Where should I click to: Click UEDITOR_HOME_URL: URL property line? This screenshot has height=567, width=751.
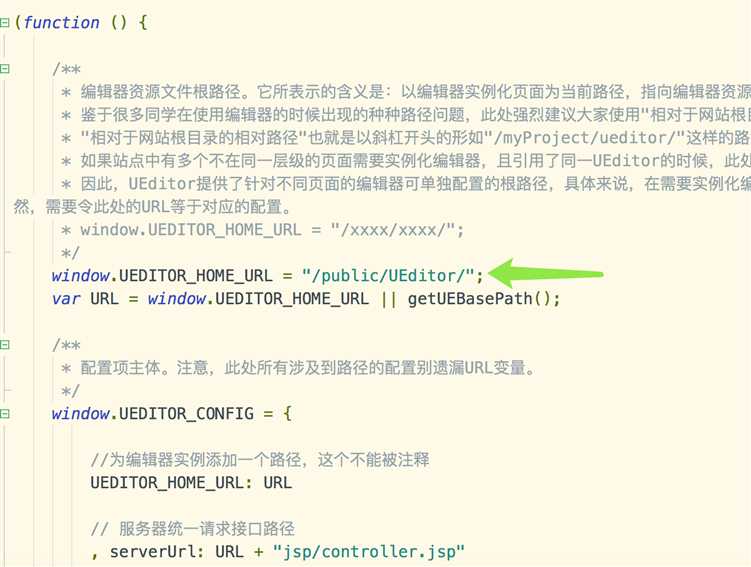191,482
